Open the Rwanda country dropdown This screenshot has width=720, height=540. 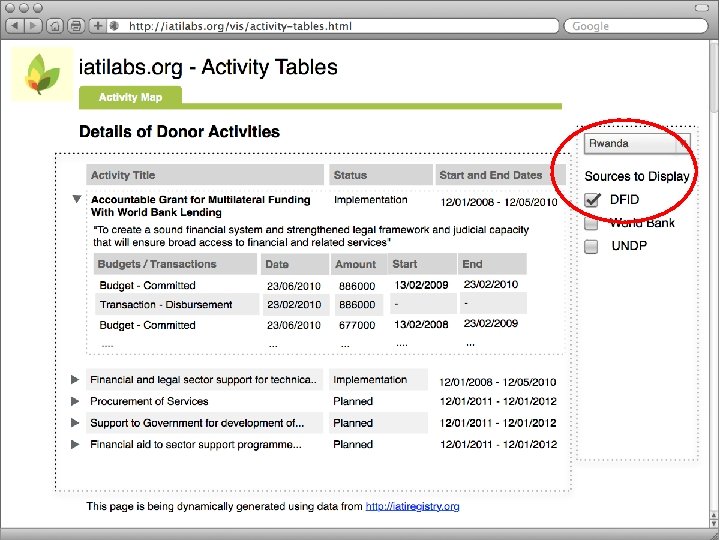636,143
